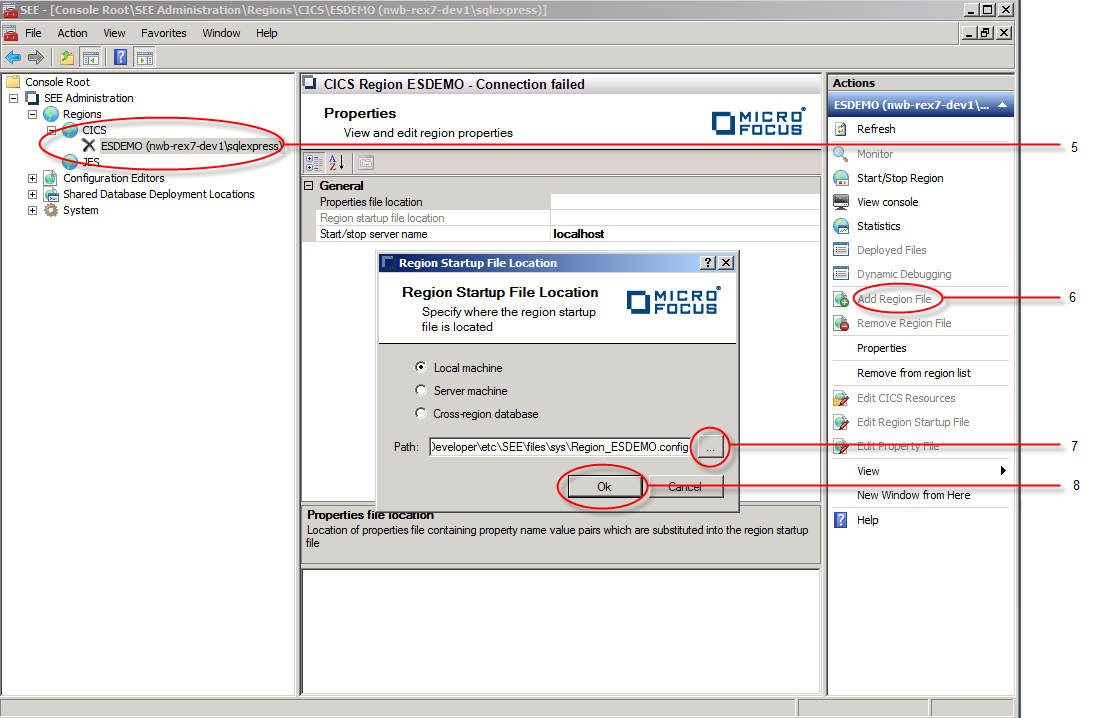Click the blue Back arrow in toolbar
This screenshot has height=718, width=1099.
click(13, 57)
